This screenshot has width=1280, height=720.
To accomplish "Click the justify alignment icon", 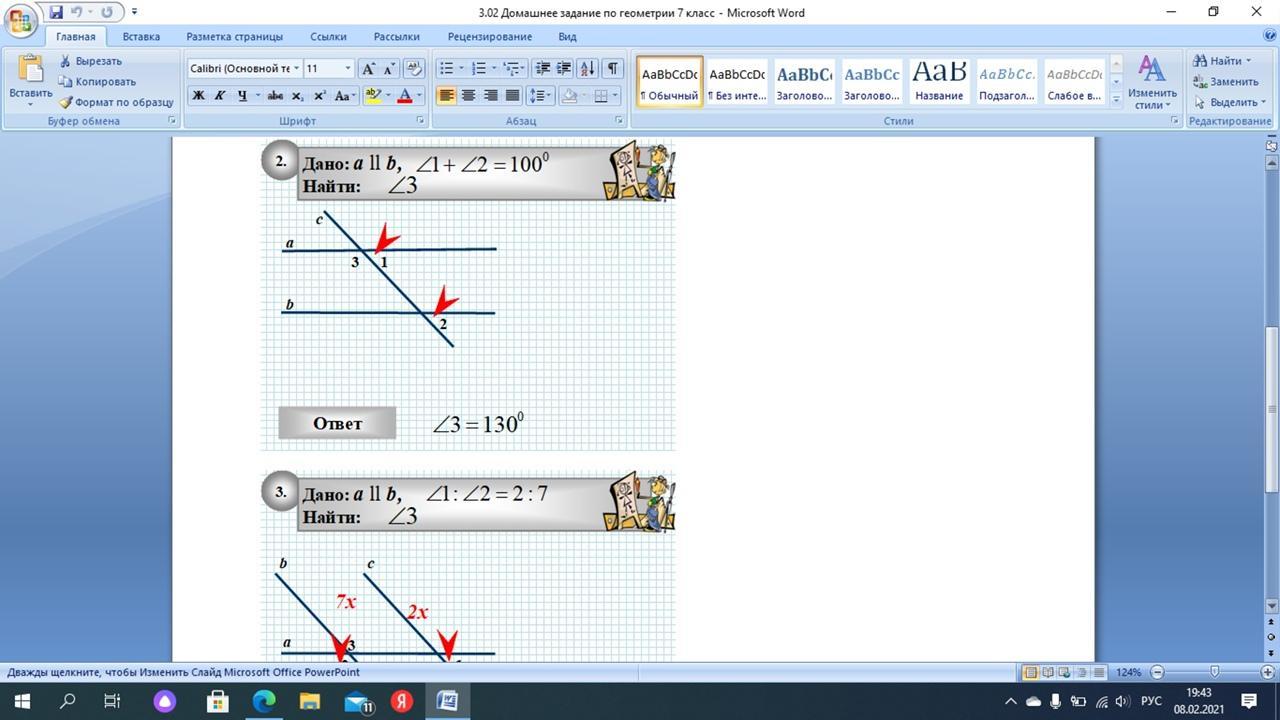I will [512, 96].
